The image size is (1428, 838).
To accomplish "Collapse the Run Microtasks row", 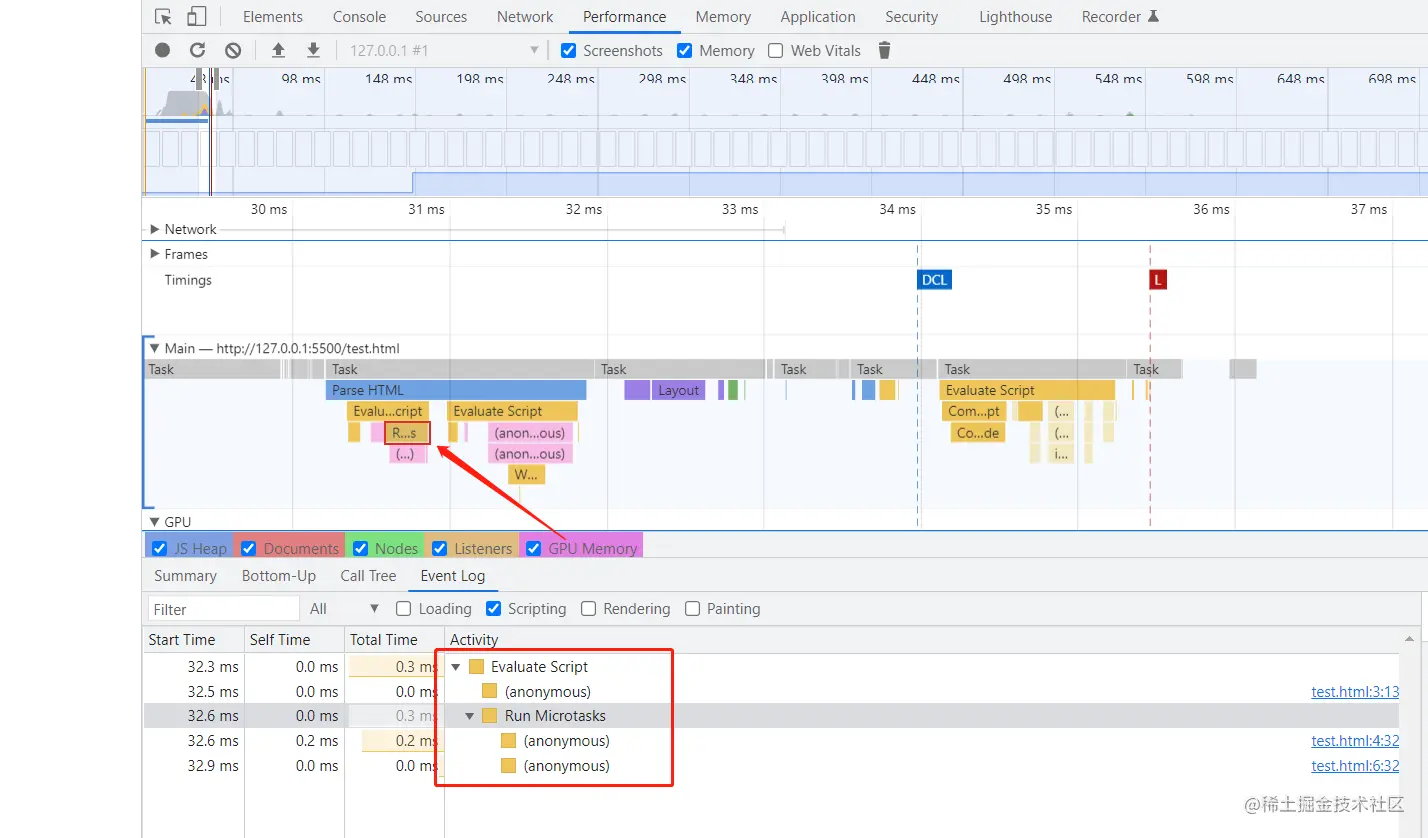I will point(470,716).
